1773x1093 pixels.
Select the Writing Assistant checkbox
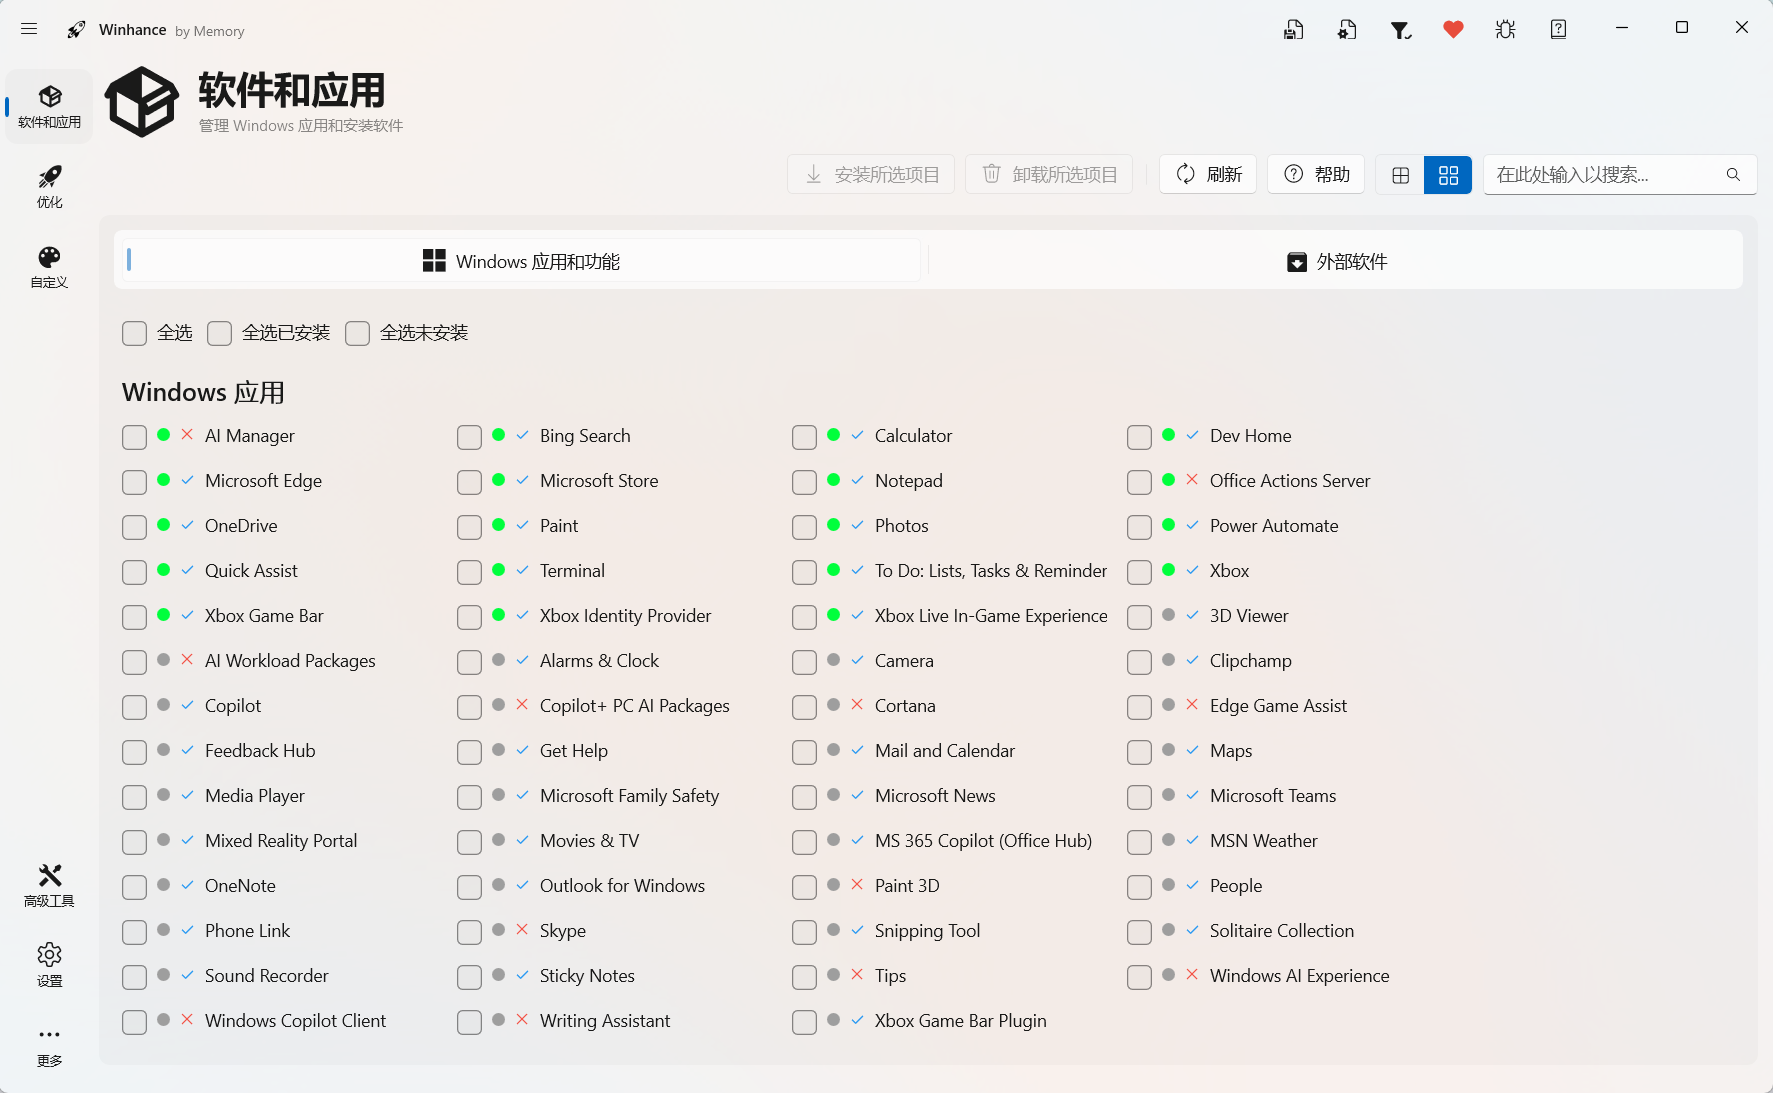pyautogui.click(x=469, y=1022)
